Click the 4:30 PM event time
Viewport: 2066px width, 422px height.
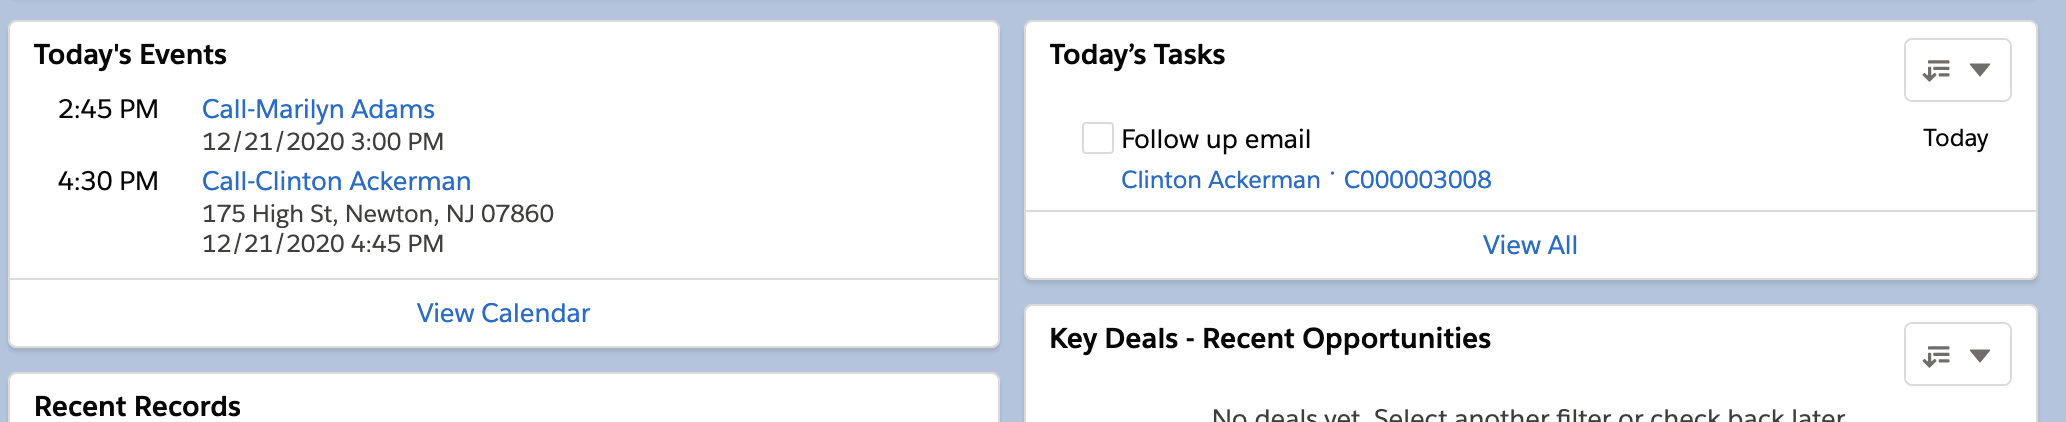[108, 181]
